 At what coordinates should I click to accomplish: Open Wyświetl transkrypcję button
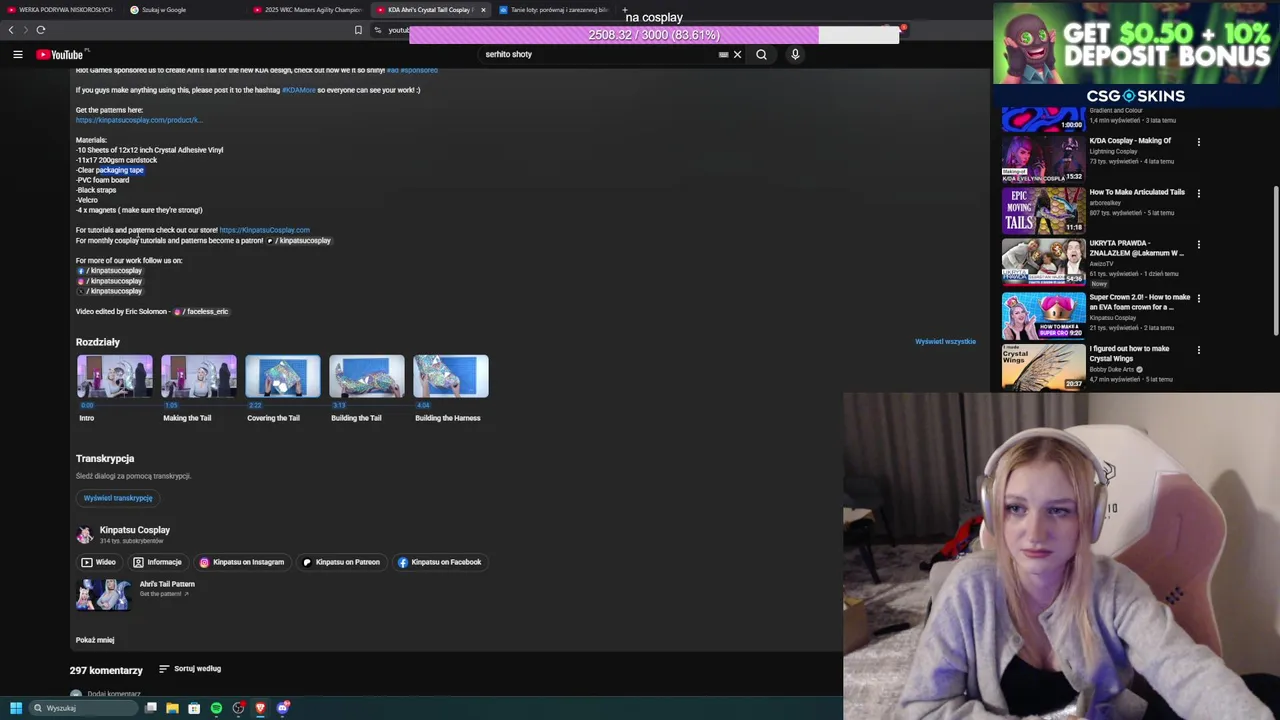(118, 498)
